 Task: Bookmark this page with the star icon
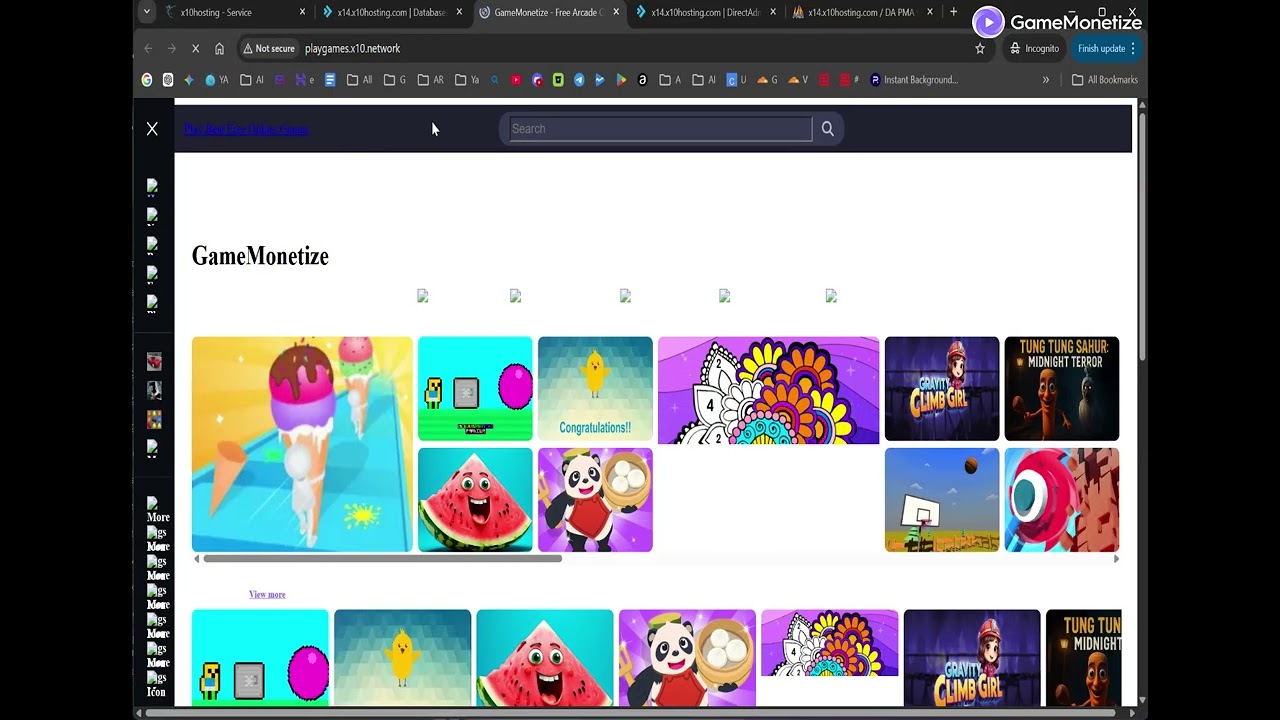coord(980,48)
